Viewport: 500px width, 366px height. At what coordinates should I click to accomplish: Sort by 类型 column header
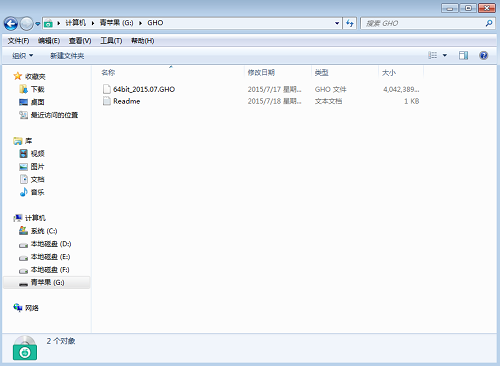[322, 72]
